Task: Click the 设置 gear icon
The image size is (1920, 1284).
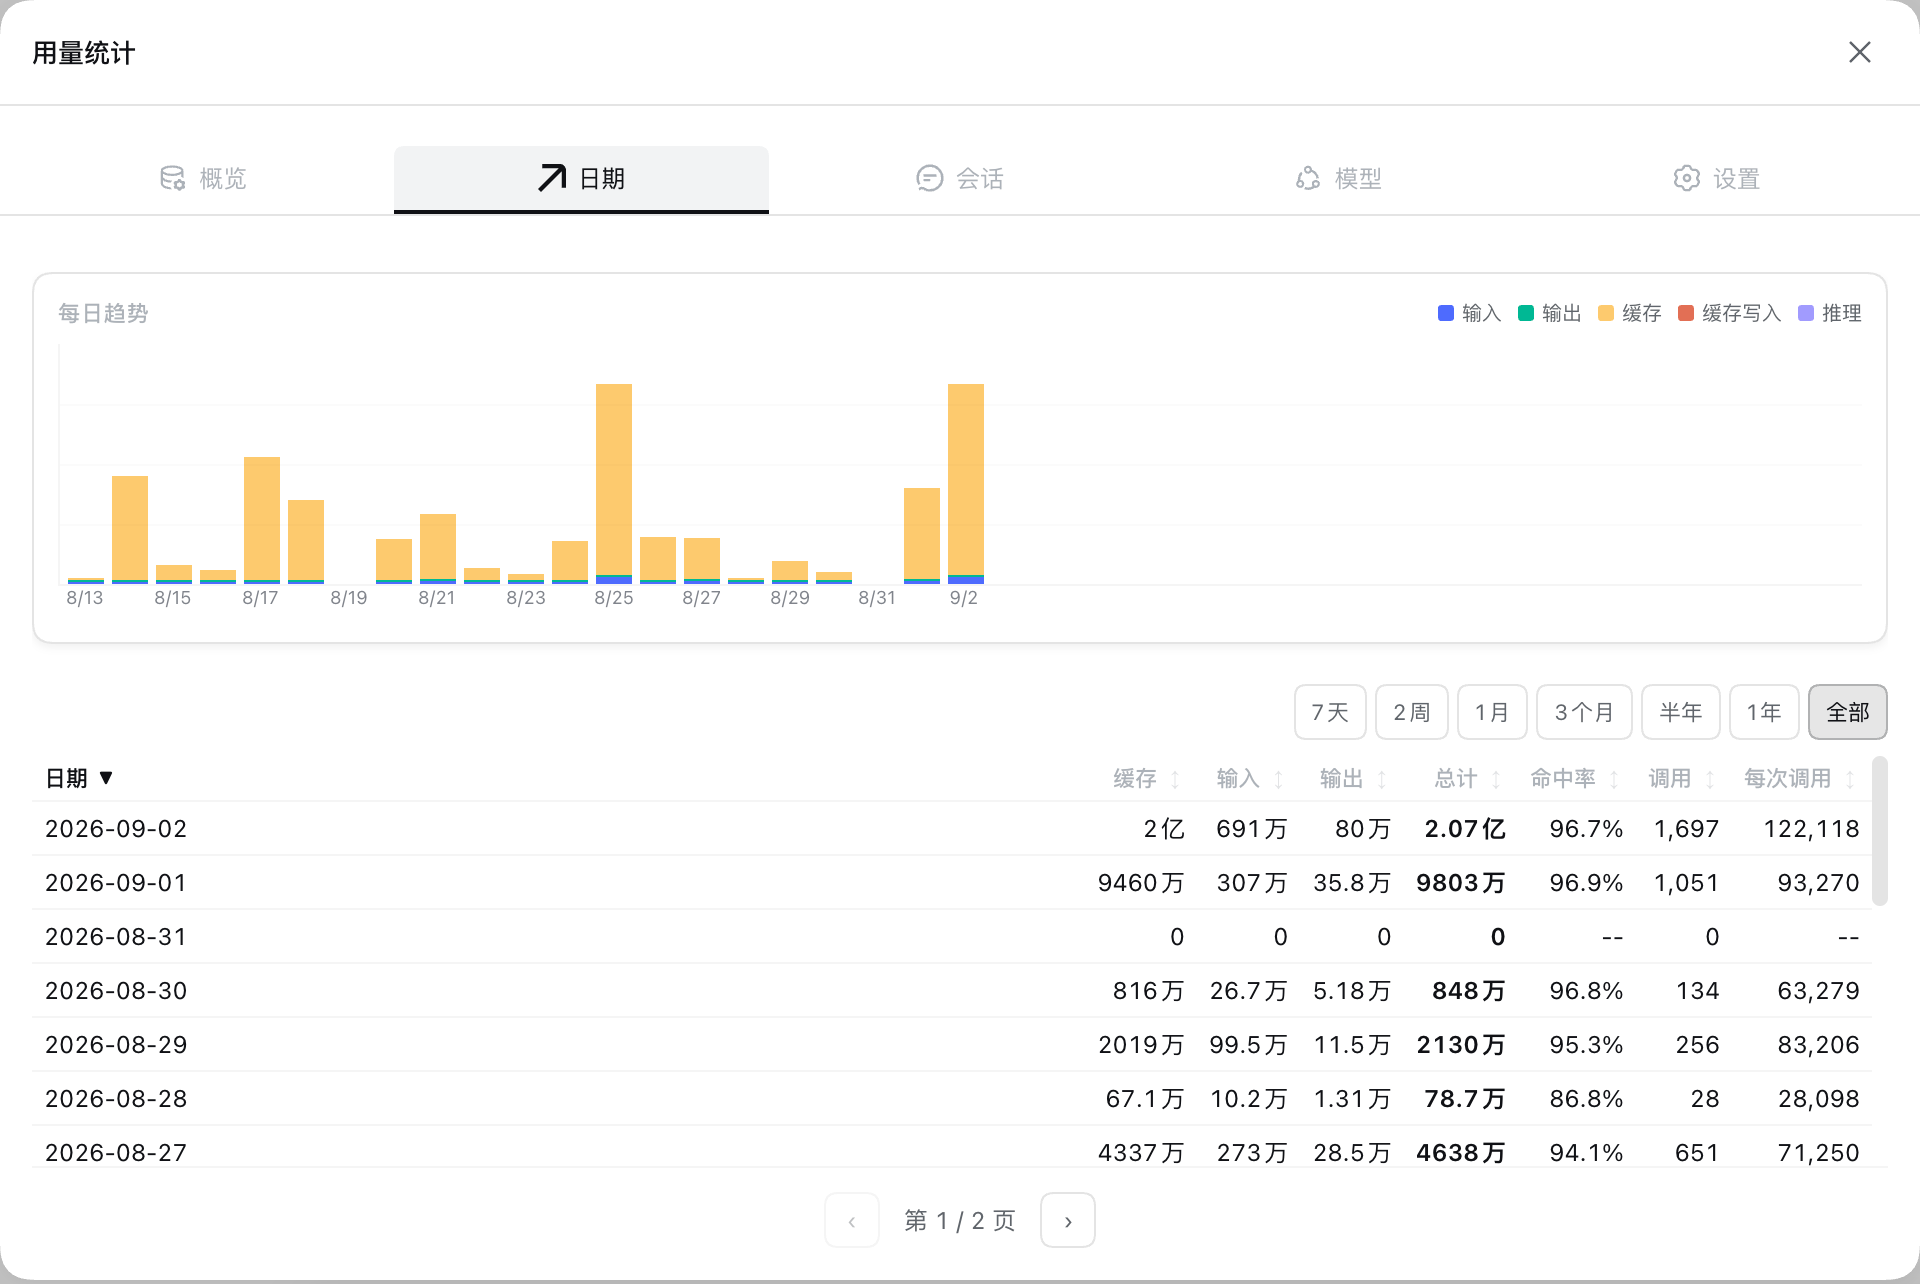Action: 1687,178
